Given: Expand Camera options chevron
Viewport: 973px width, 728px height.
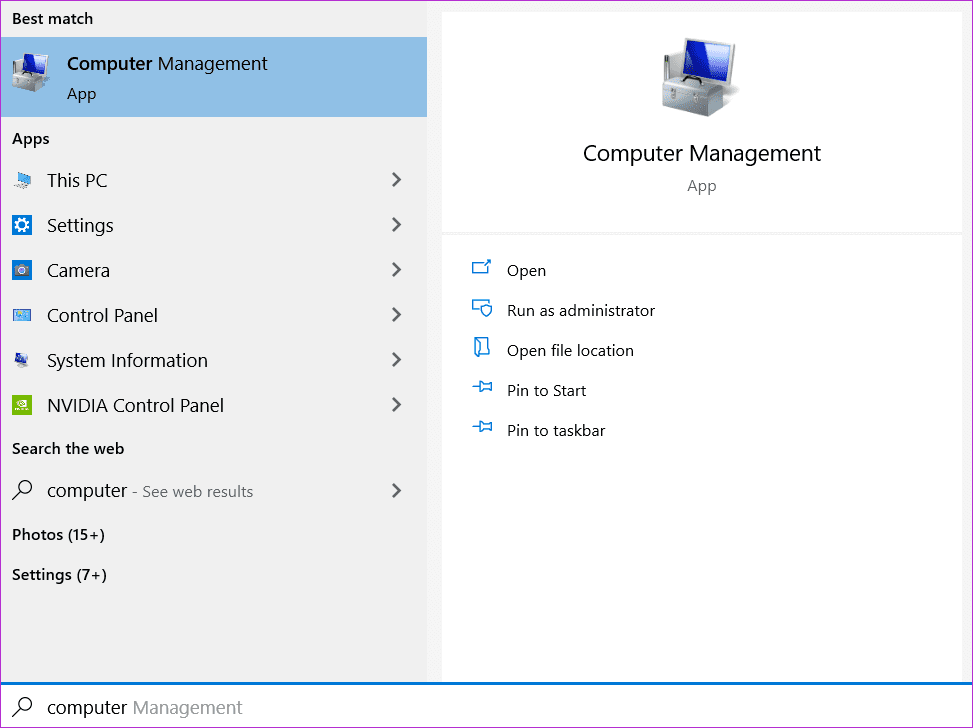Looking at the screenshot, I should click(x=397, y=270).
